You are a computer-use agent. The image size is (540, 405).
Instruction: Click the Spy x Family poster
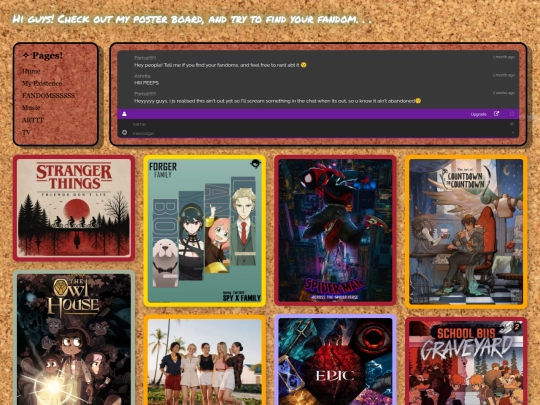coord(205,231)
